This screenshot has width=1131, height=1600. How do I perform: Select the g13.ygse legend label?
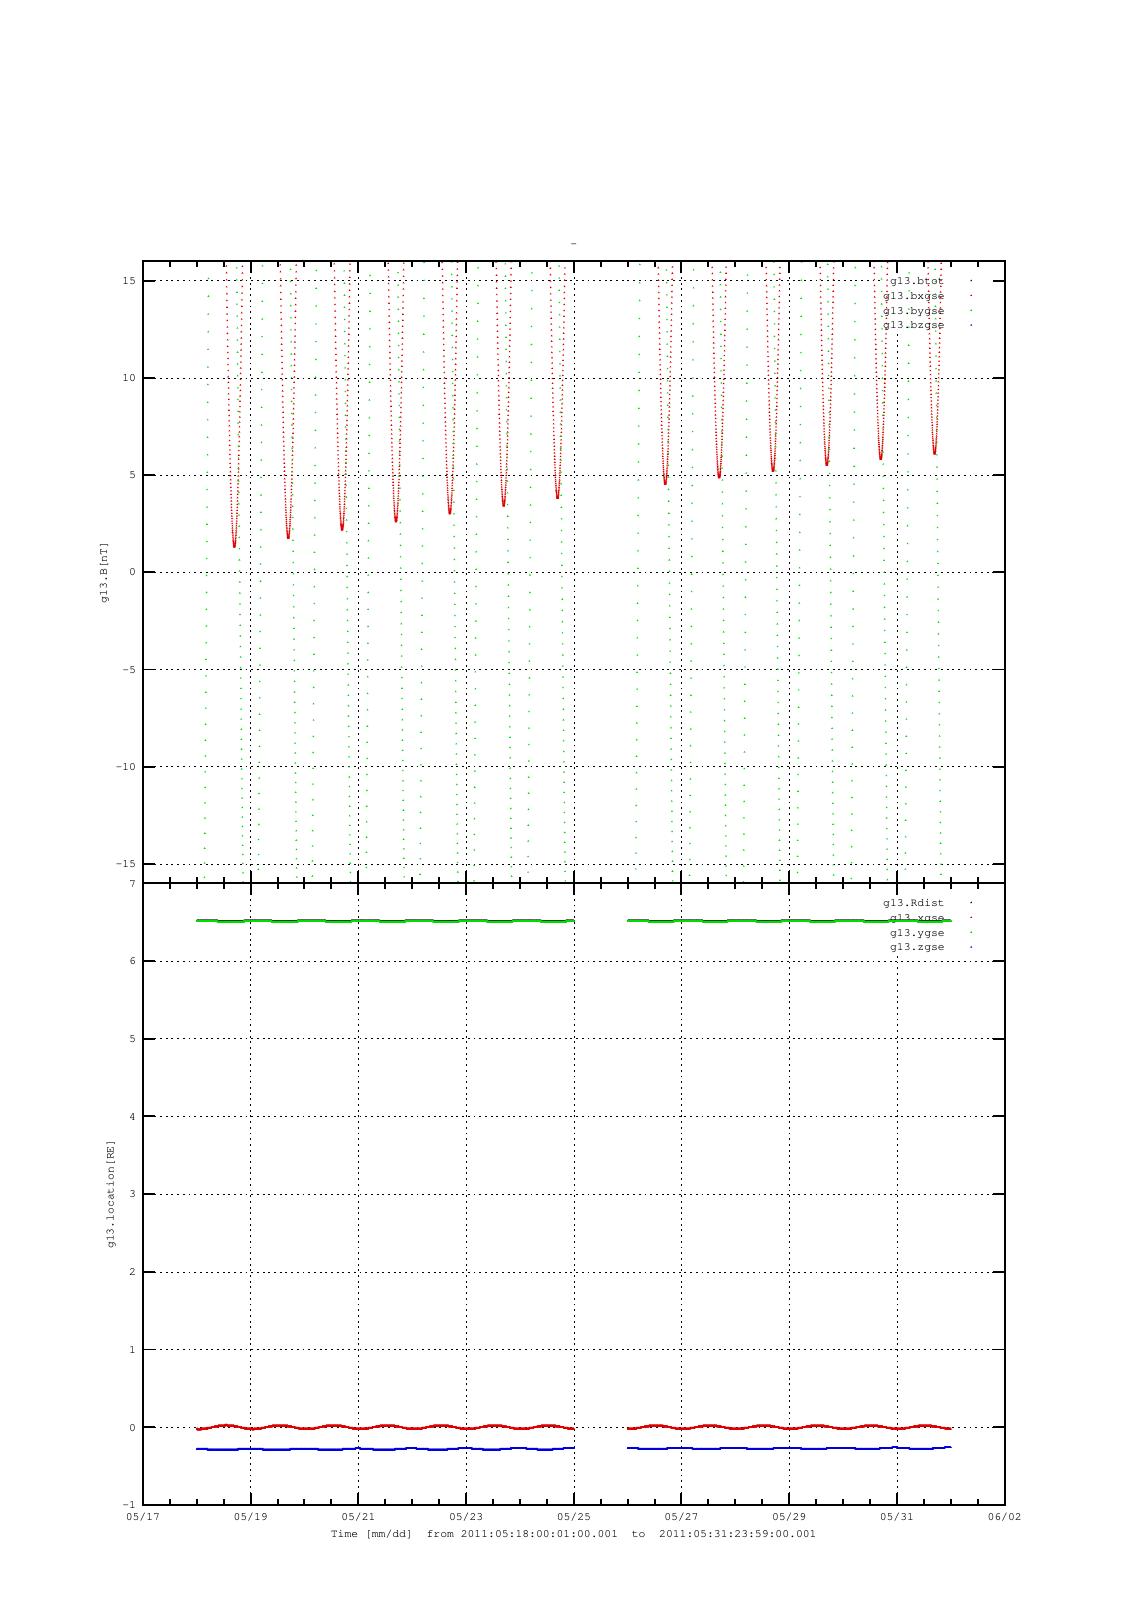[x=916, y=932]
